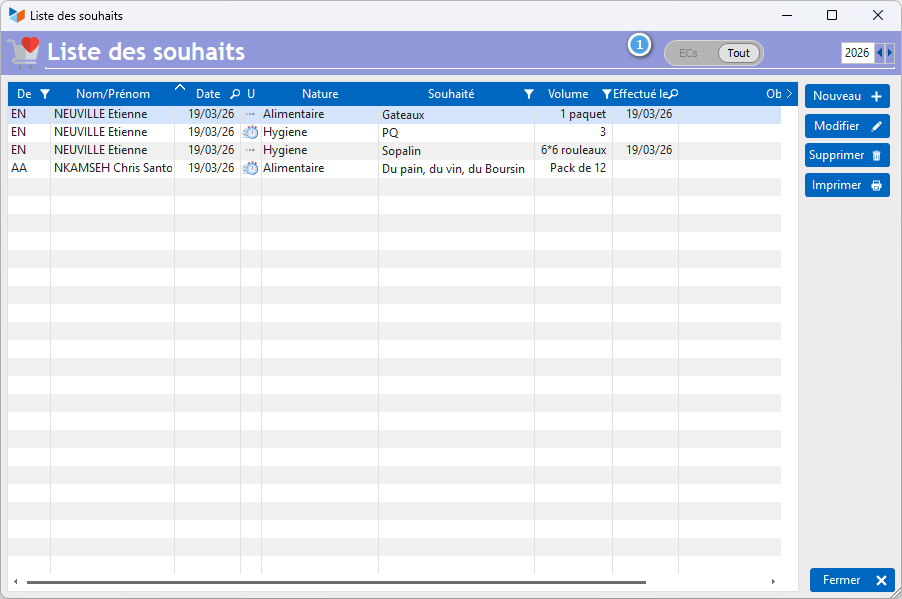Print the list with Imprimer button

click(847, 185)
